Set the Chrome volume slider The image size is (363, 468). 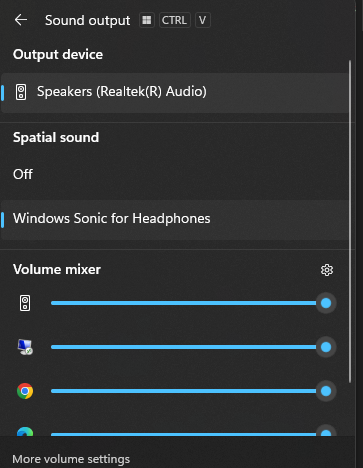[x=193, y=391]
